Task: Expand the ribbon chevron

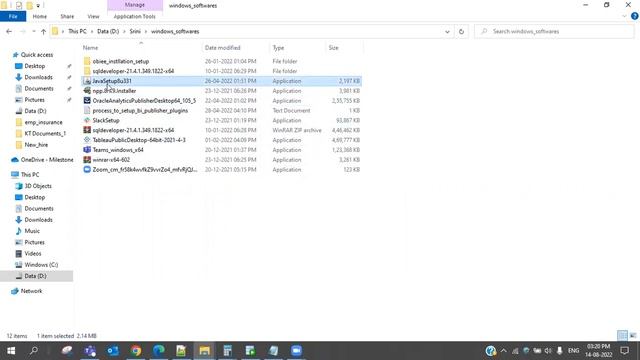Action: tap(624, 16)
